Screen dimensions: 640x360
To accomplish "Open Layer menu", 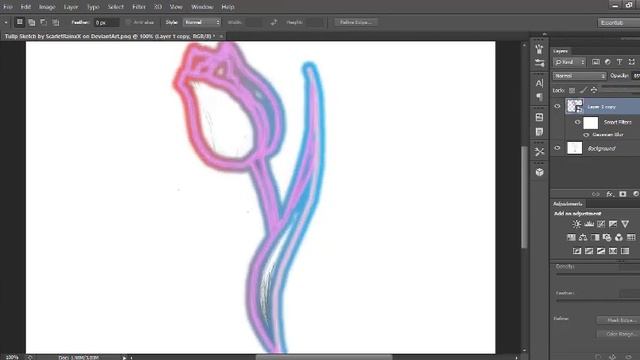I will [71, 7].
